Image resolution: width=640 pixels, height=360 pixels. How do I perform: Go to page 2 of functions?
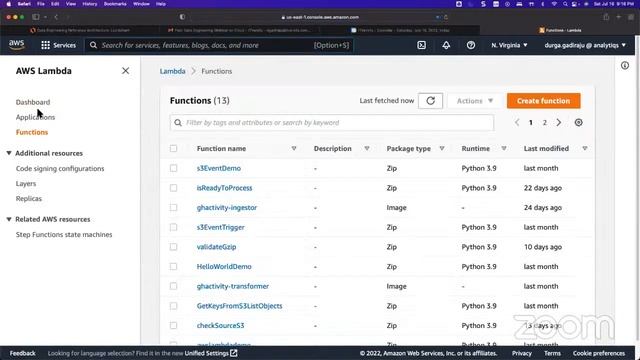[x=544, y=122]
